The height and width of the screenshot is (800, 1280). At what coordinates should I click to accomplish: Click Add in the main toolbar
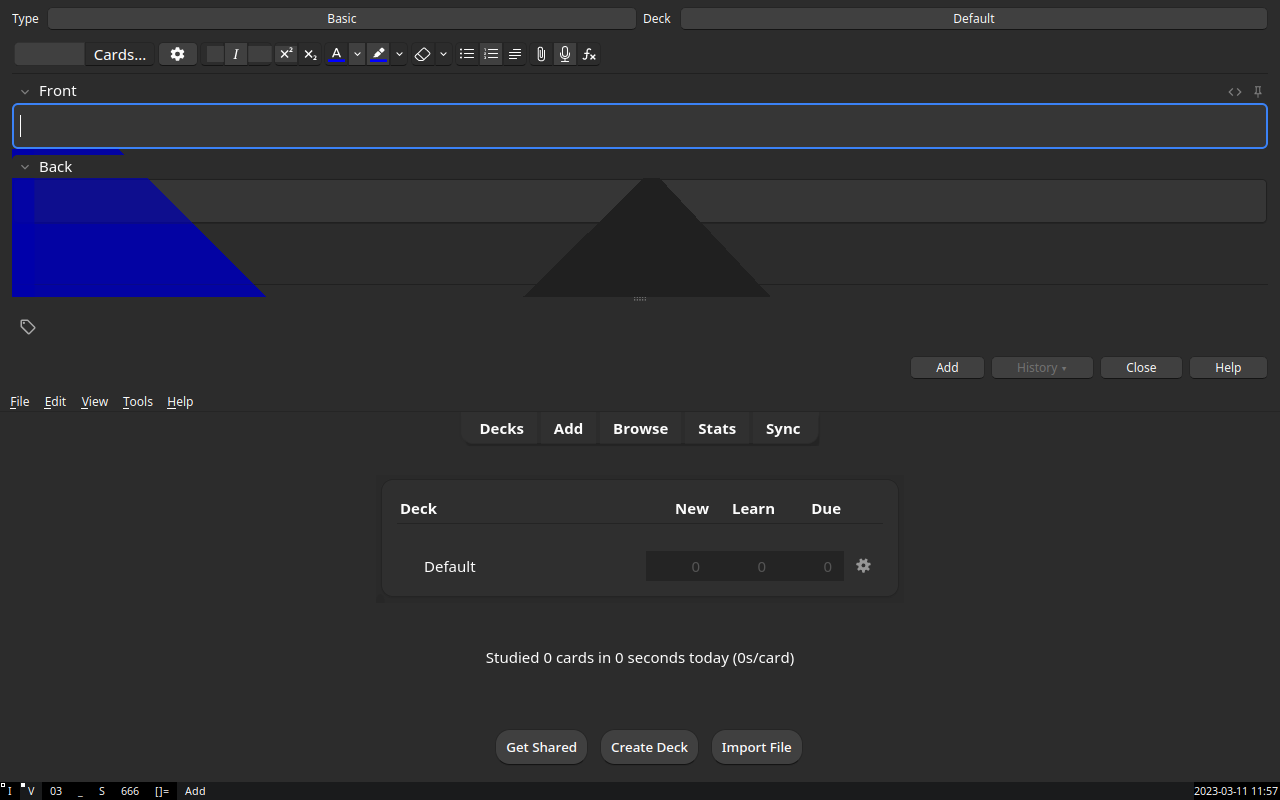click(568, 428)
